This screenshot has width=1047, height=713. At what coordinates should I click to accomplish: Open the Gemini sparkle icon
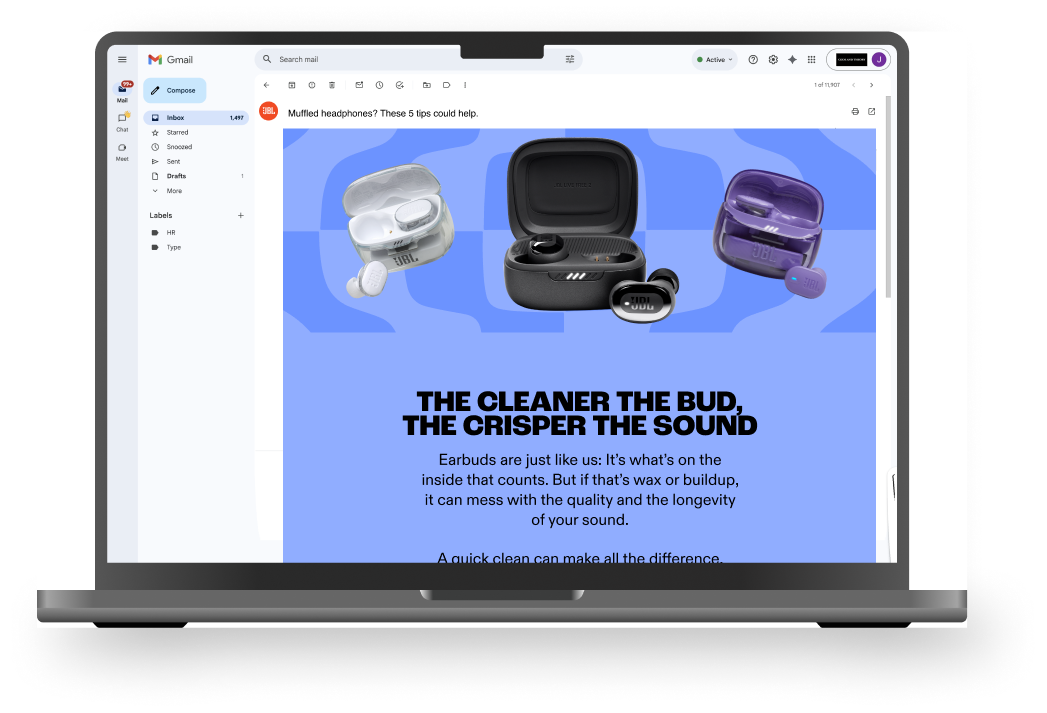(x=793, y=59)
